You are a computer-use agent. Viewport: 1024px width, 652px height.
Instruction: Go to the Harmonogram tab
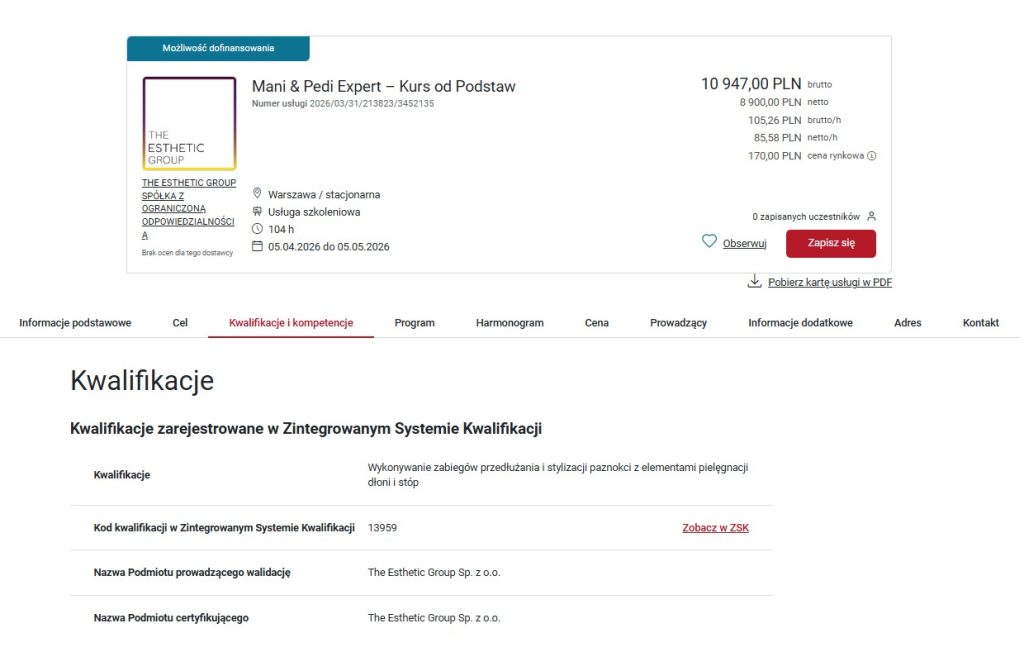click(509, 323)
